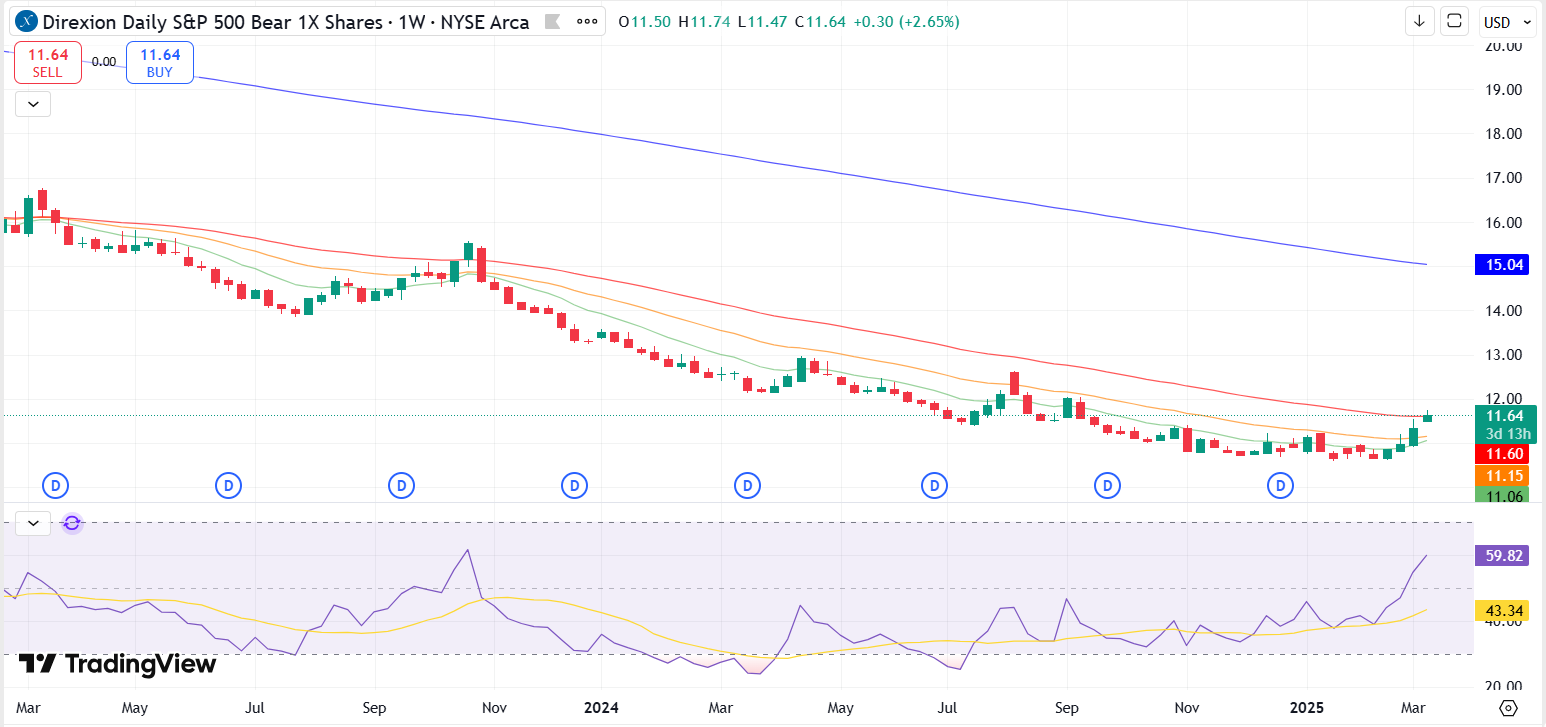Click the flag icon beside NYSE Arca

coord(552,21)
